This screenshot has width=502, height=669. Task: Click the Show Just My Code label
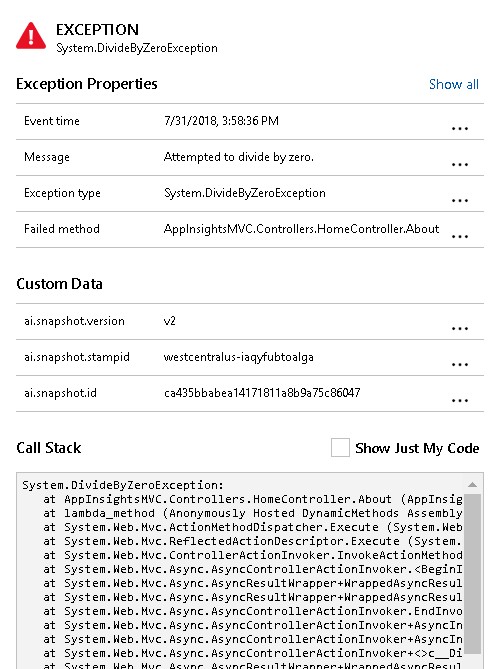[x=417, y=448]
